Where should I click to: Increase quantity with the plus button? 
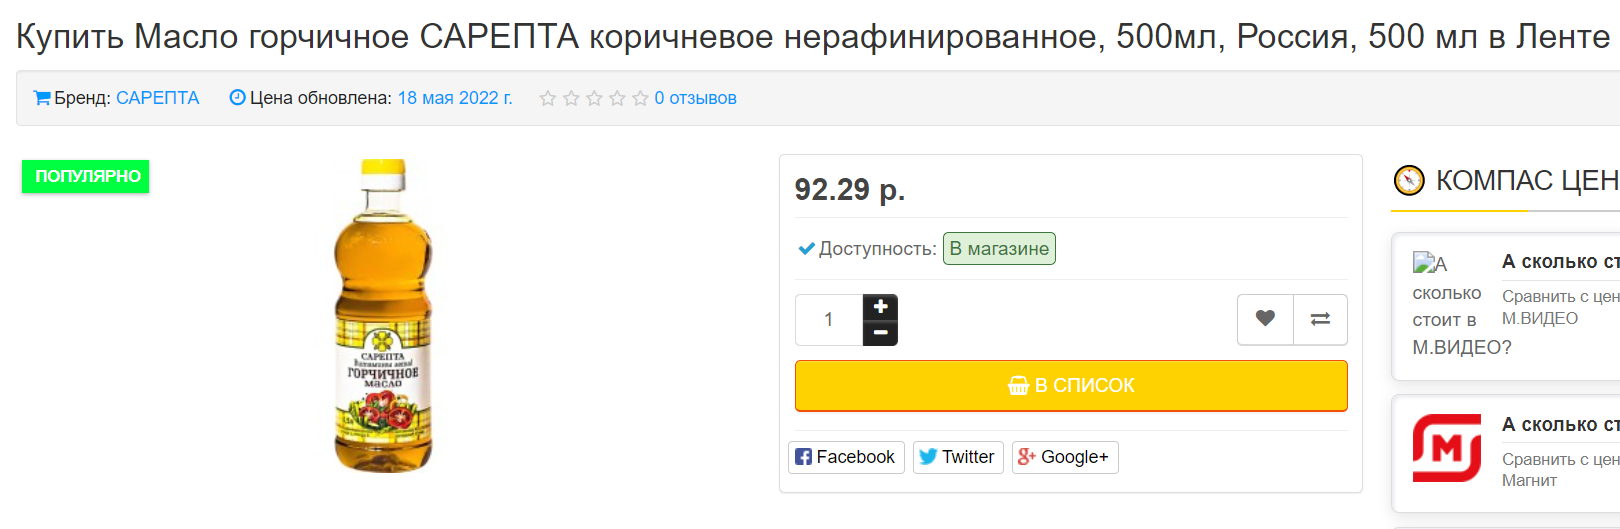click(880, 307)
